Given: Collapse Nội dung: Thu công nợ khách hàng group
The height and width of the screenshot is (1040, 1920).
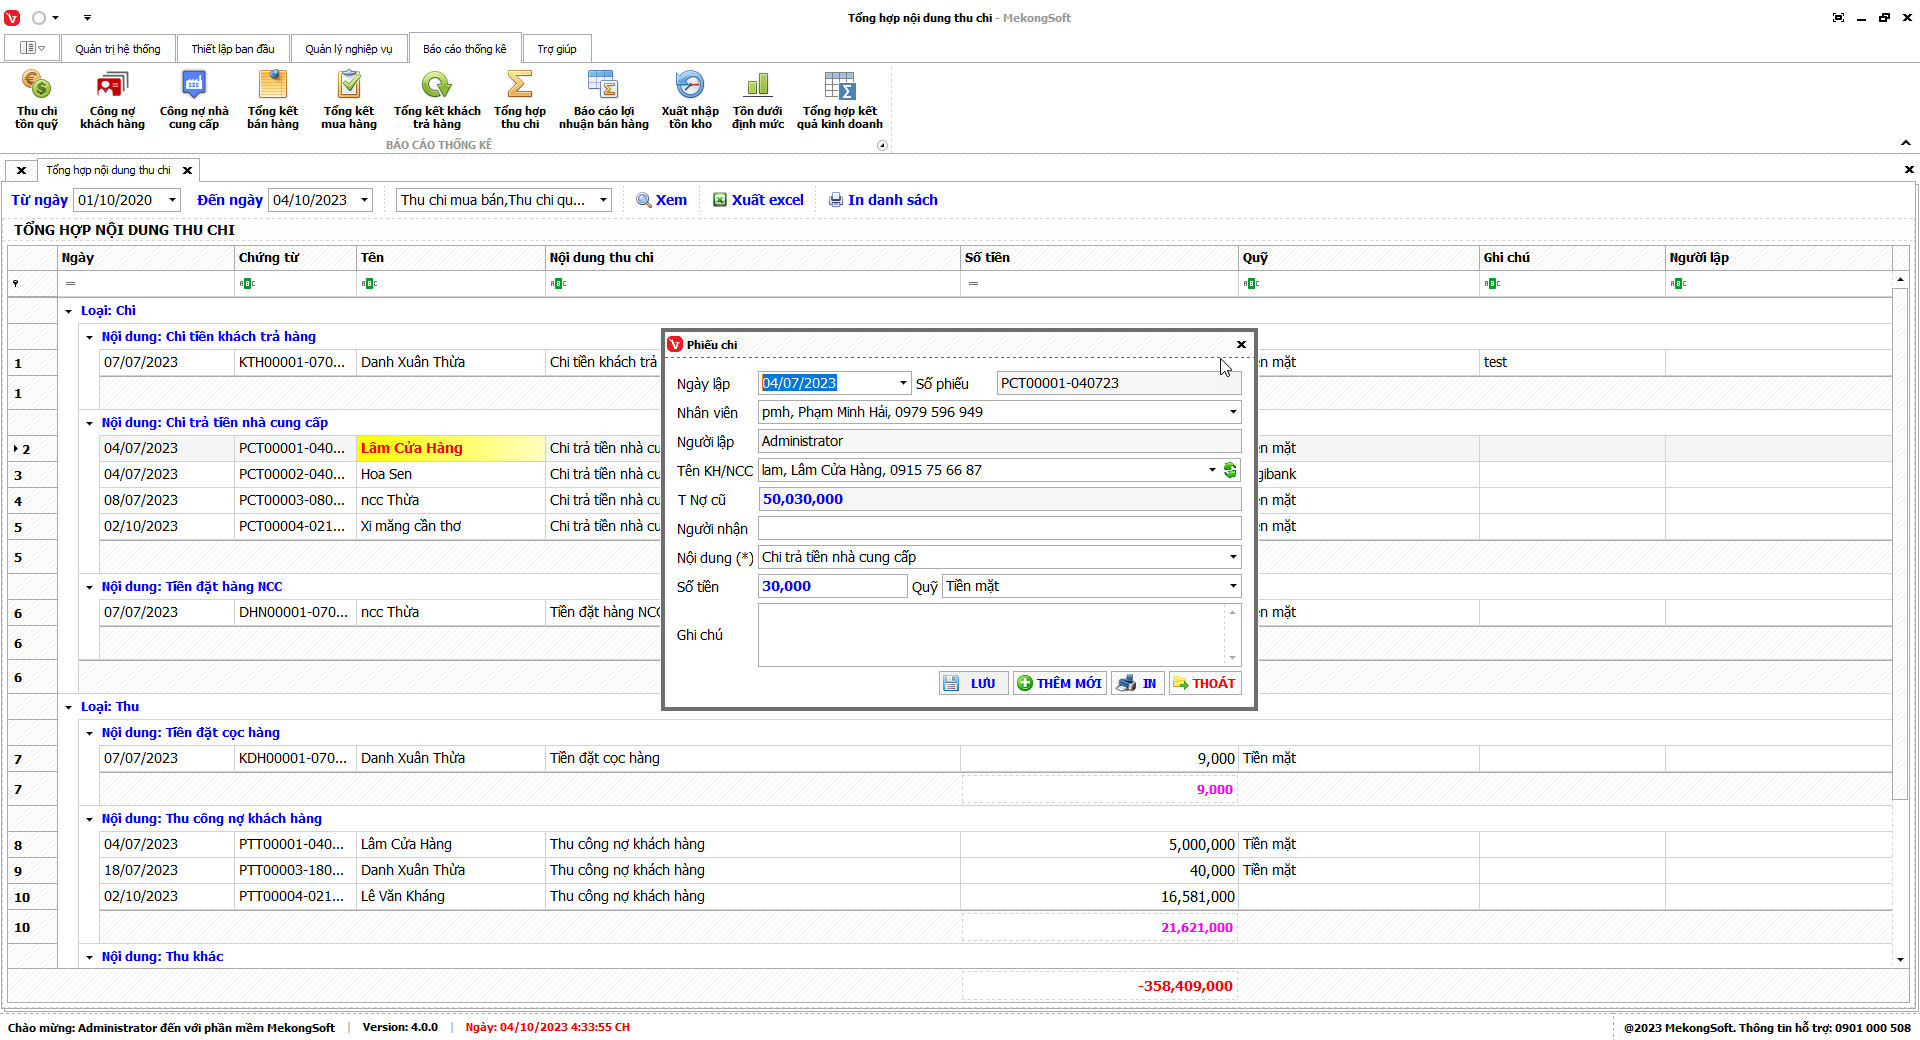Looking at the screenshot, I should [89, 820].
